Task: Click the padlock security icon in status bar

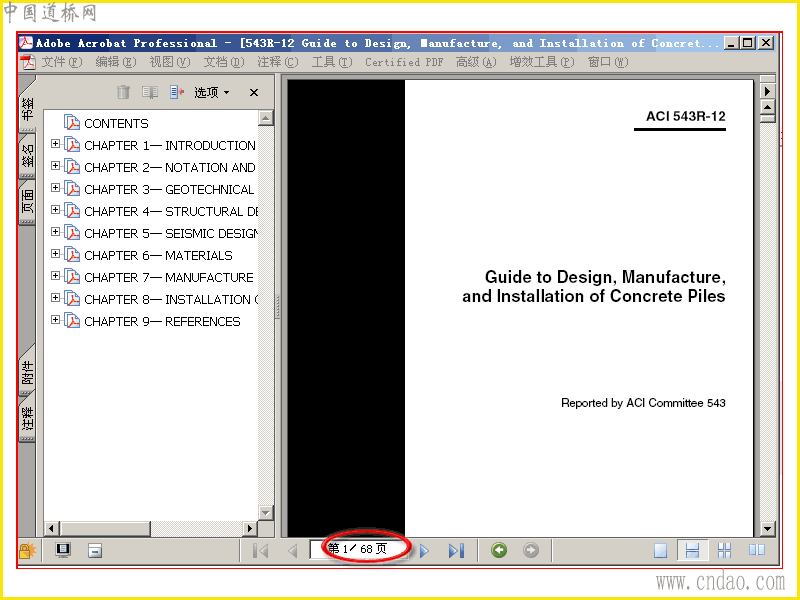Action: pos(28,551)
